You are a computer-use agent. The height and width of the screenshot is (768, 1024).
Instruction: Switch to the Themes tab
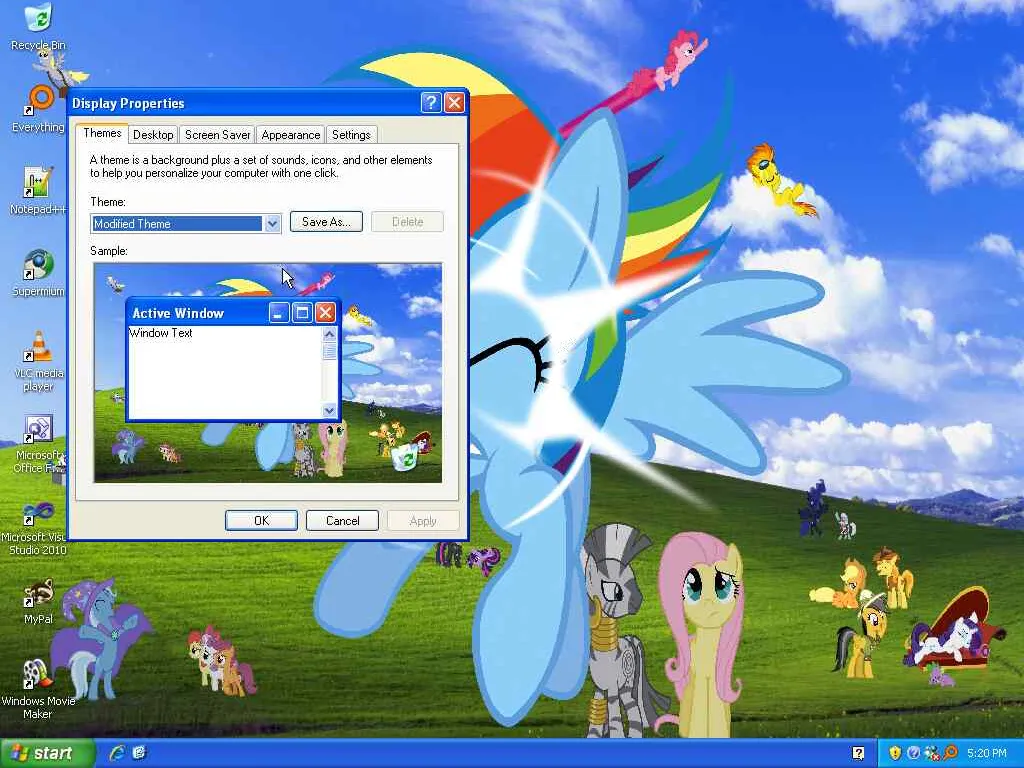[x=102, y=133]
